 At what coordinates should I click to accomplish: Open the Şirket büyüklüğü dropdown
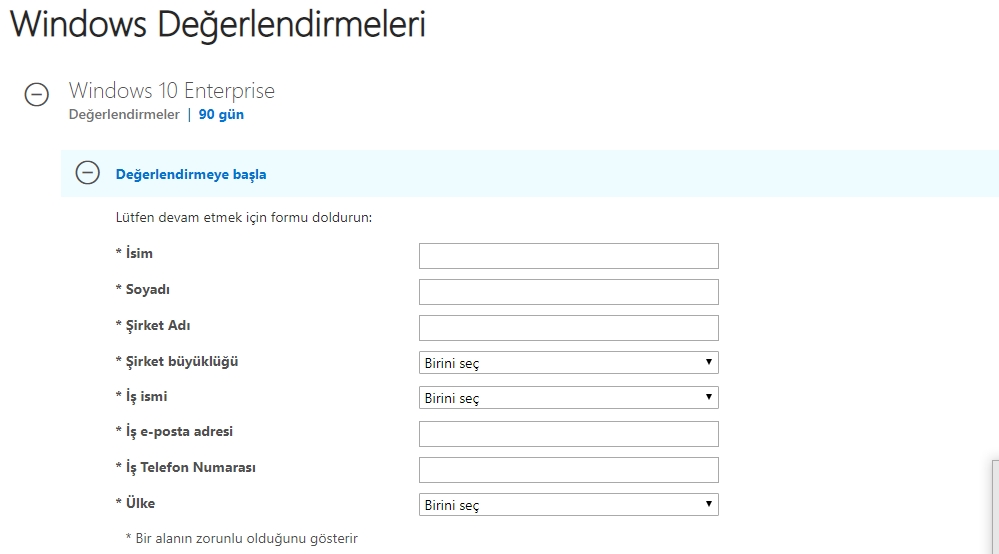click(568, 363)
